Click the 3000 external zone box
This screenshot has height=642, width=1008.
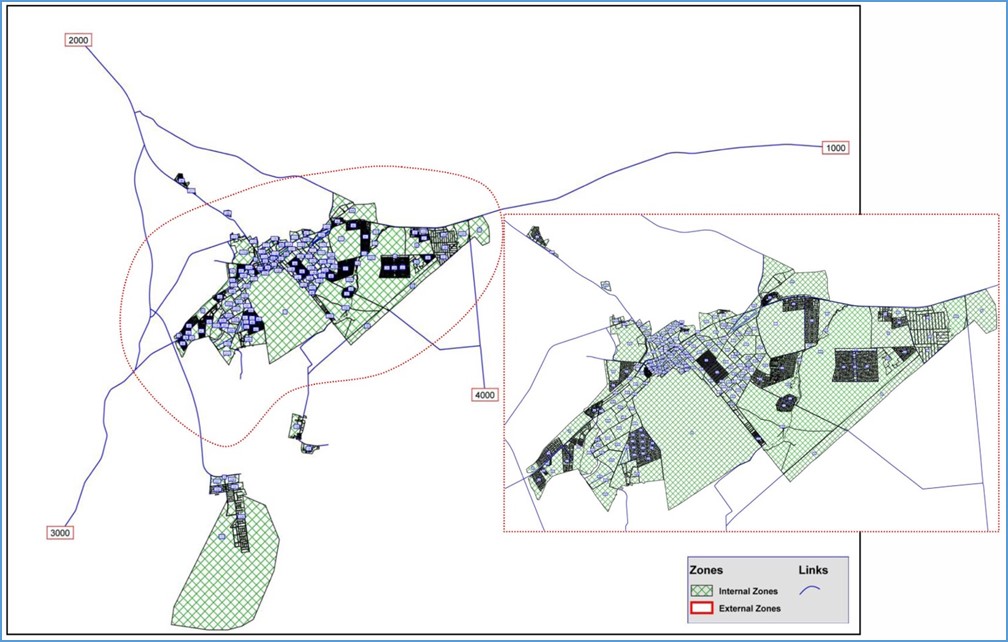[x=60, y=533]
